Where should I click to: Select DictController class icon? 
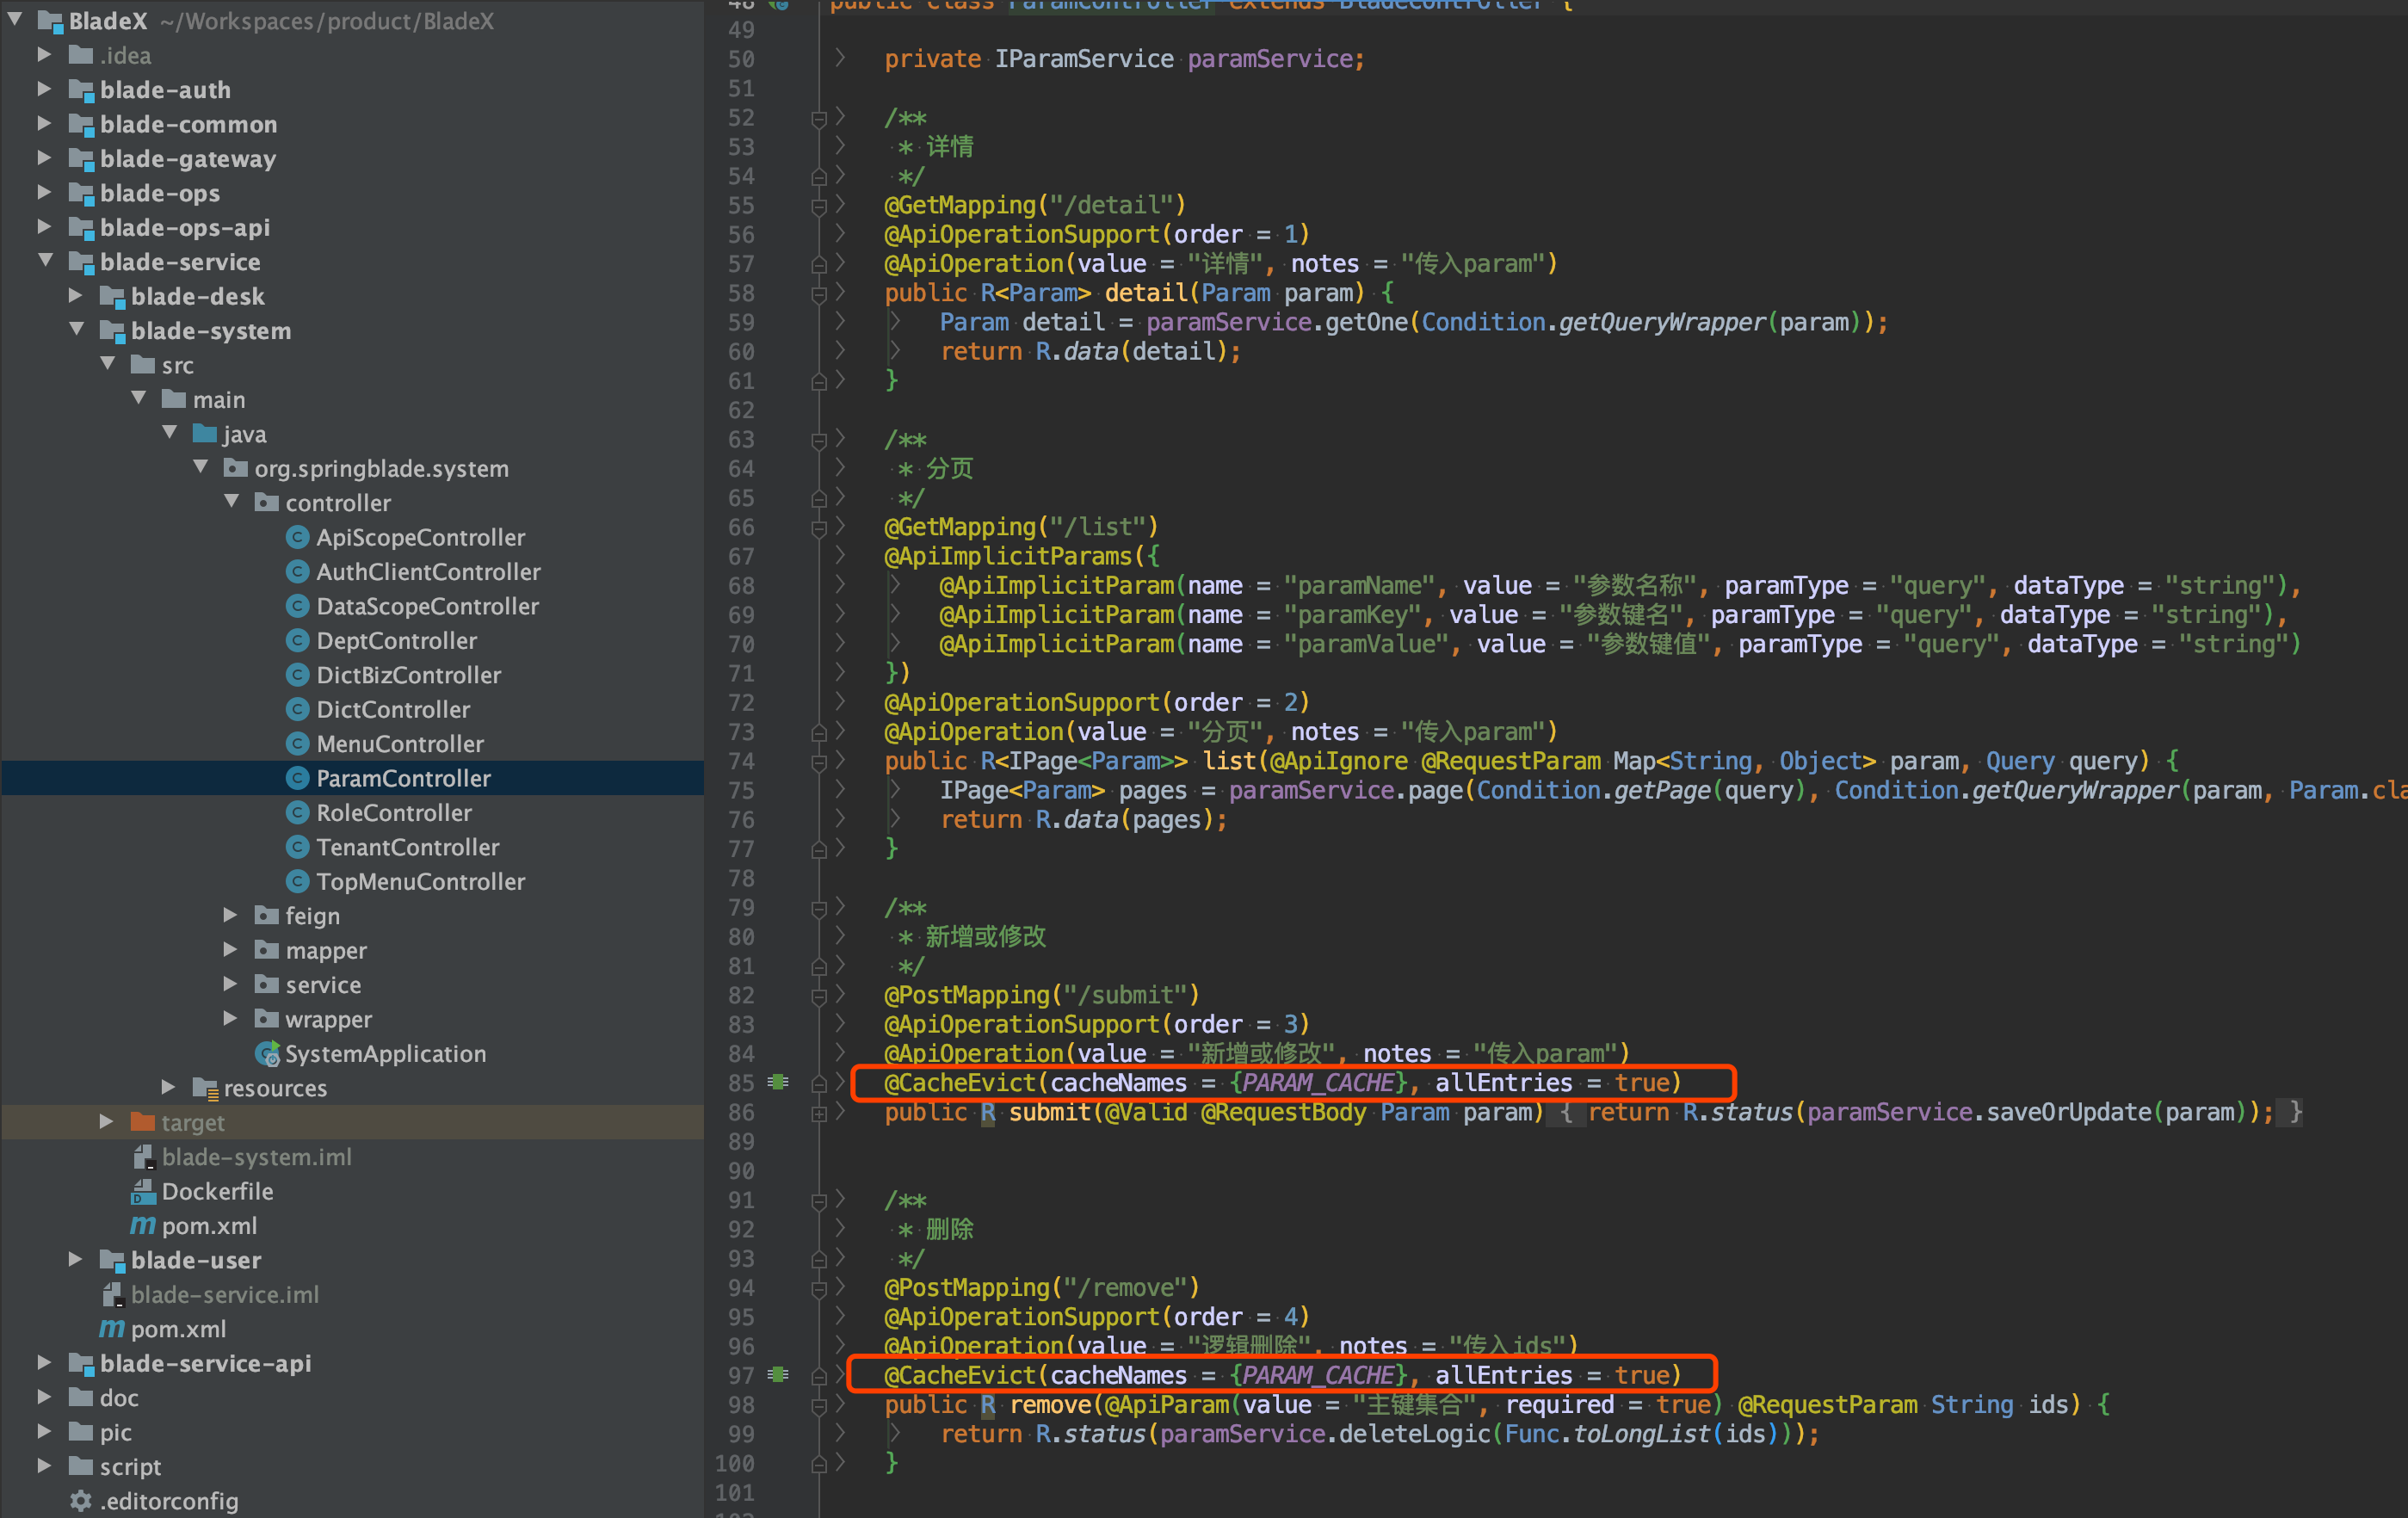[x=297, y=709]
